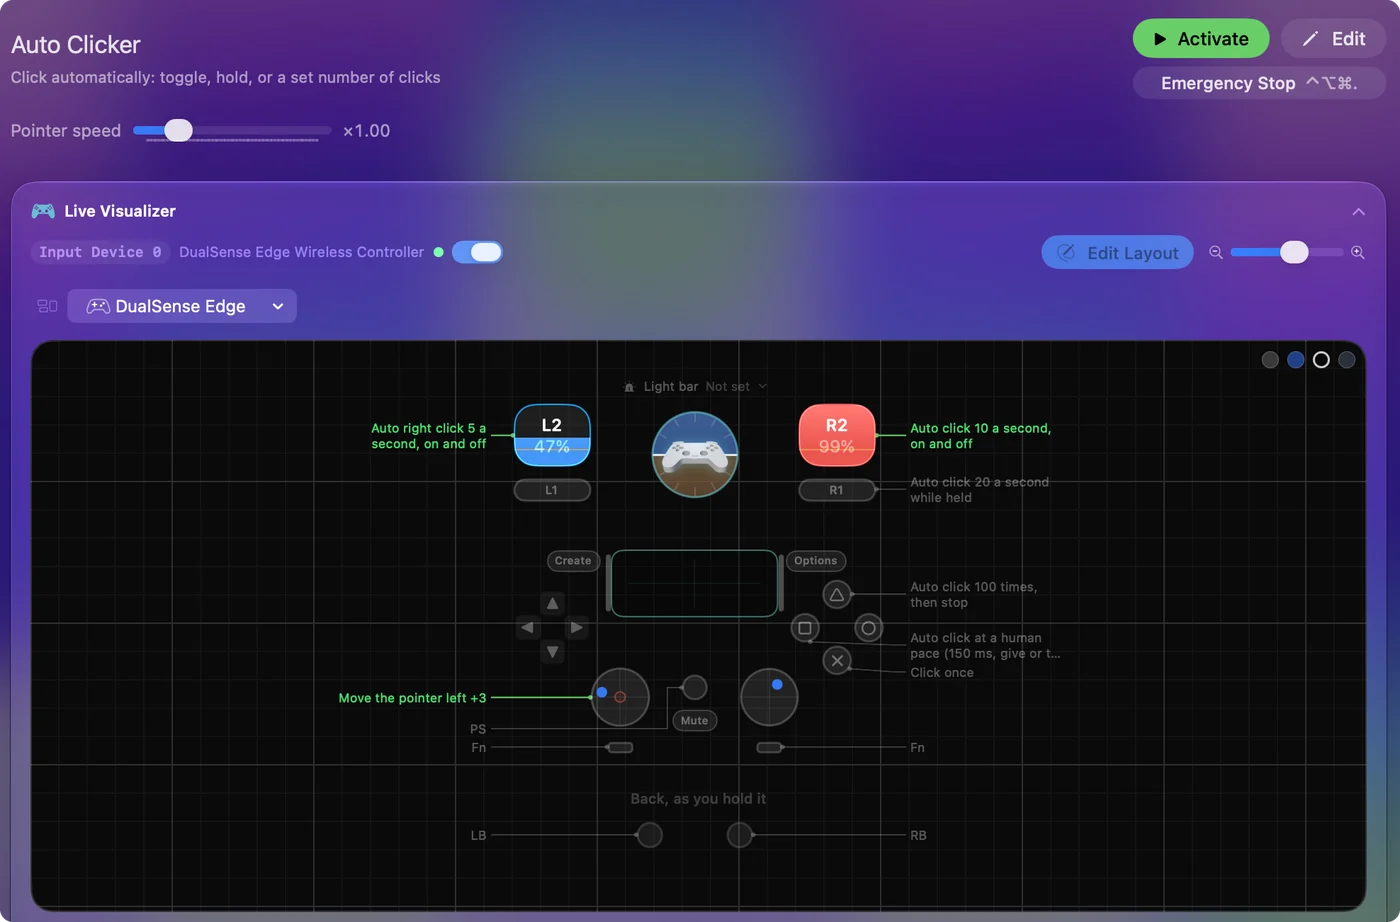Click the zoom in magnifier icon
The width and height of the screenshot is (1400, 922).
[1358, 252]
